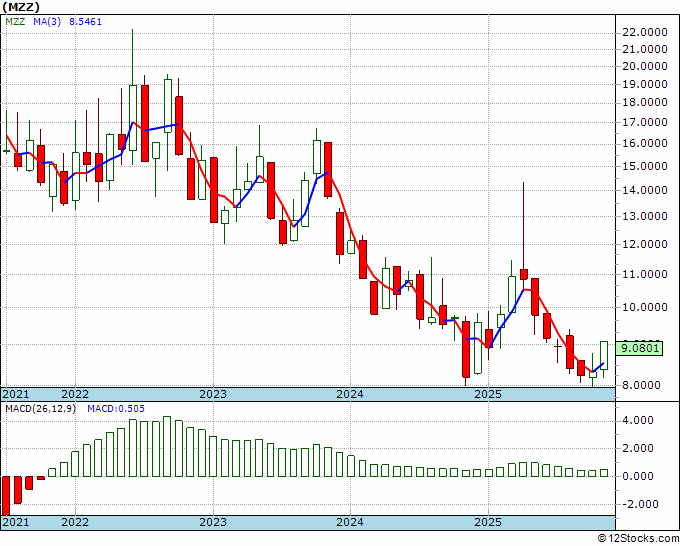Click the green MZZ legend label
Image resolution: width=680 pixels, height=546 pixels.
point(15,21)
